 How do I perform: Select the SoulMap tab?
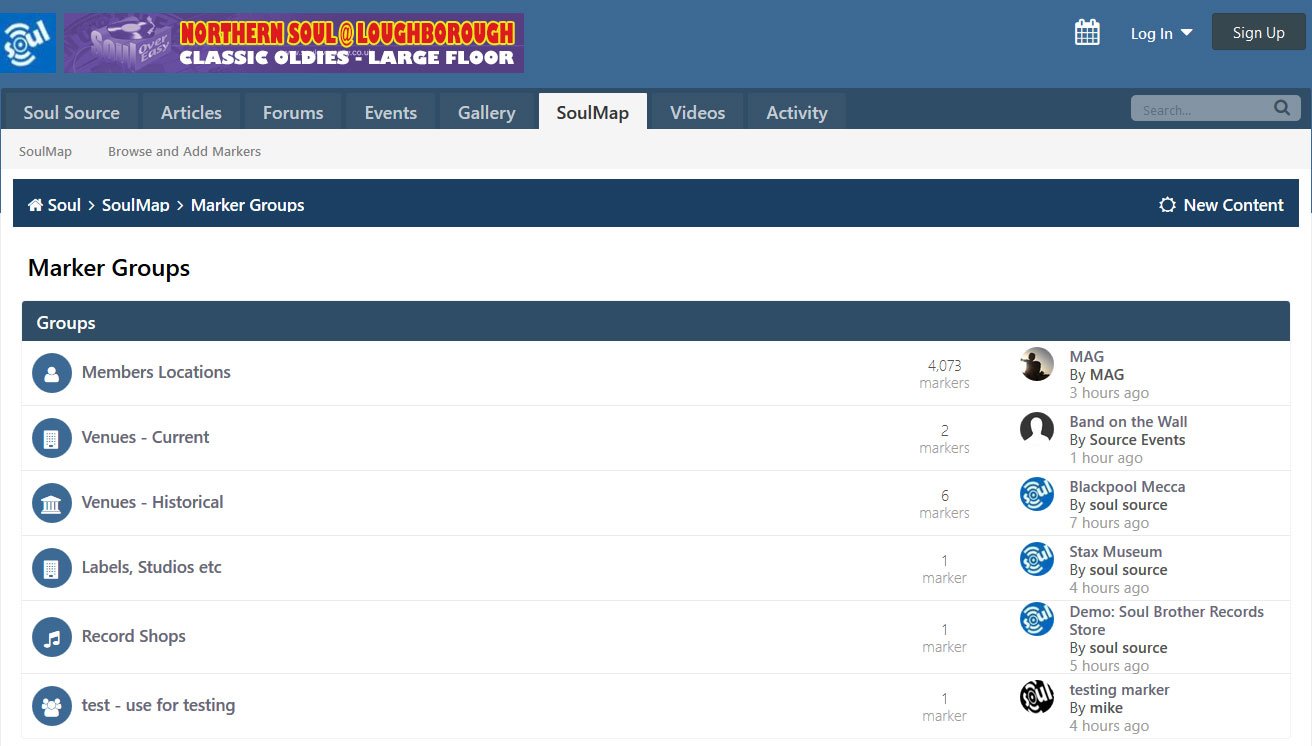click(x=592, y=112)
